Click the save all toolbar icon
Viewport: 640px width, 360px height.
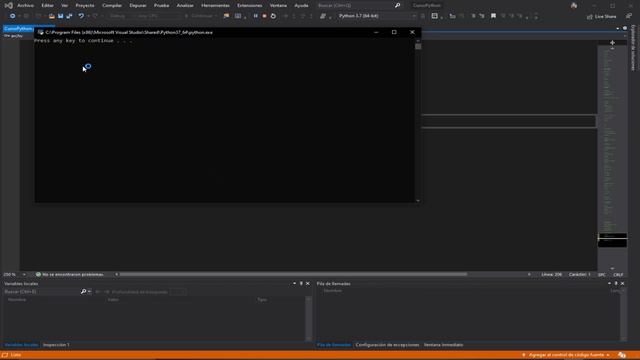pyautogui.click(x=69, y=16)
